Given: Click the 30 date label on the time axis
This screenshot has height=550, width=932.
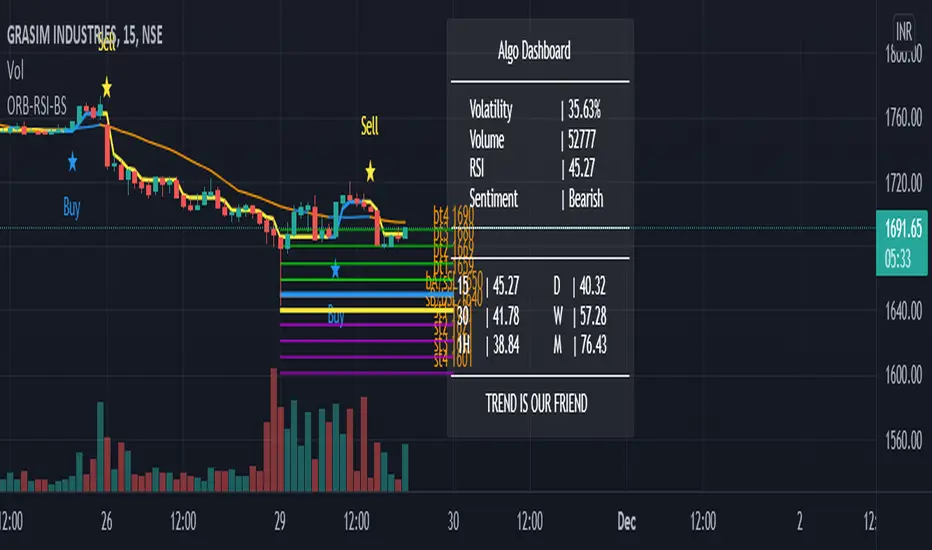Looking at the screenshot, I should point(452,521).
